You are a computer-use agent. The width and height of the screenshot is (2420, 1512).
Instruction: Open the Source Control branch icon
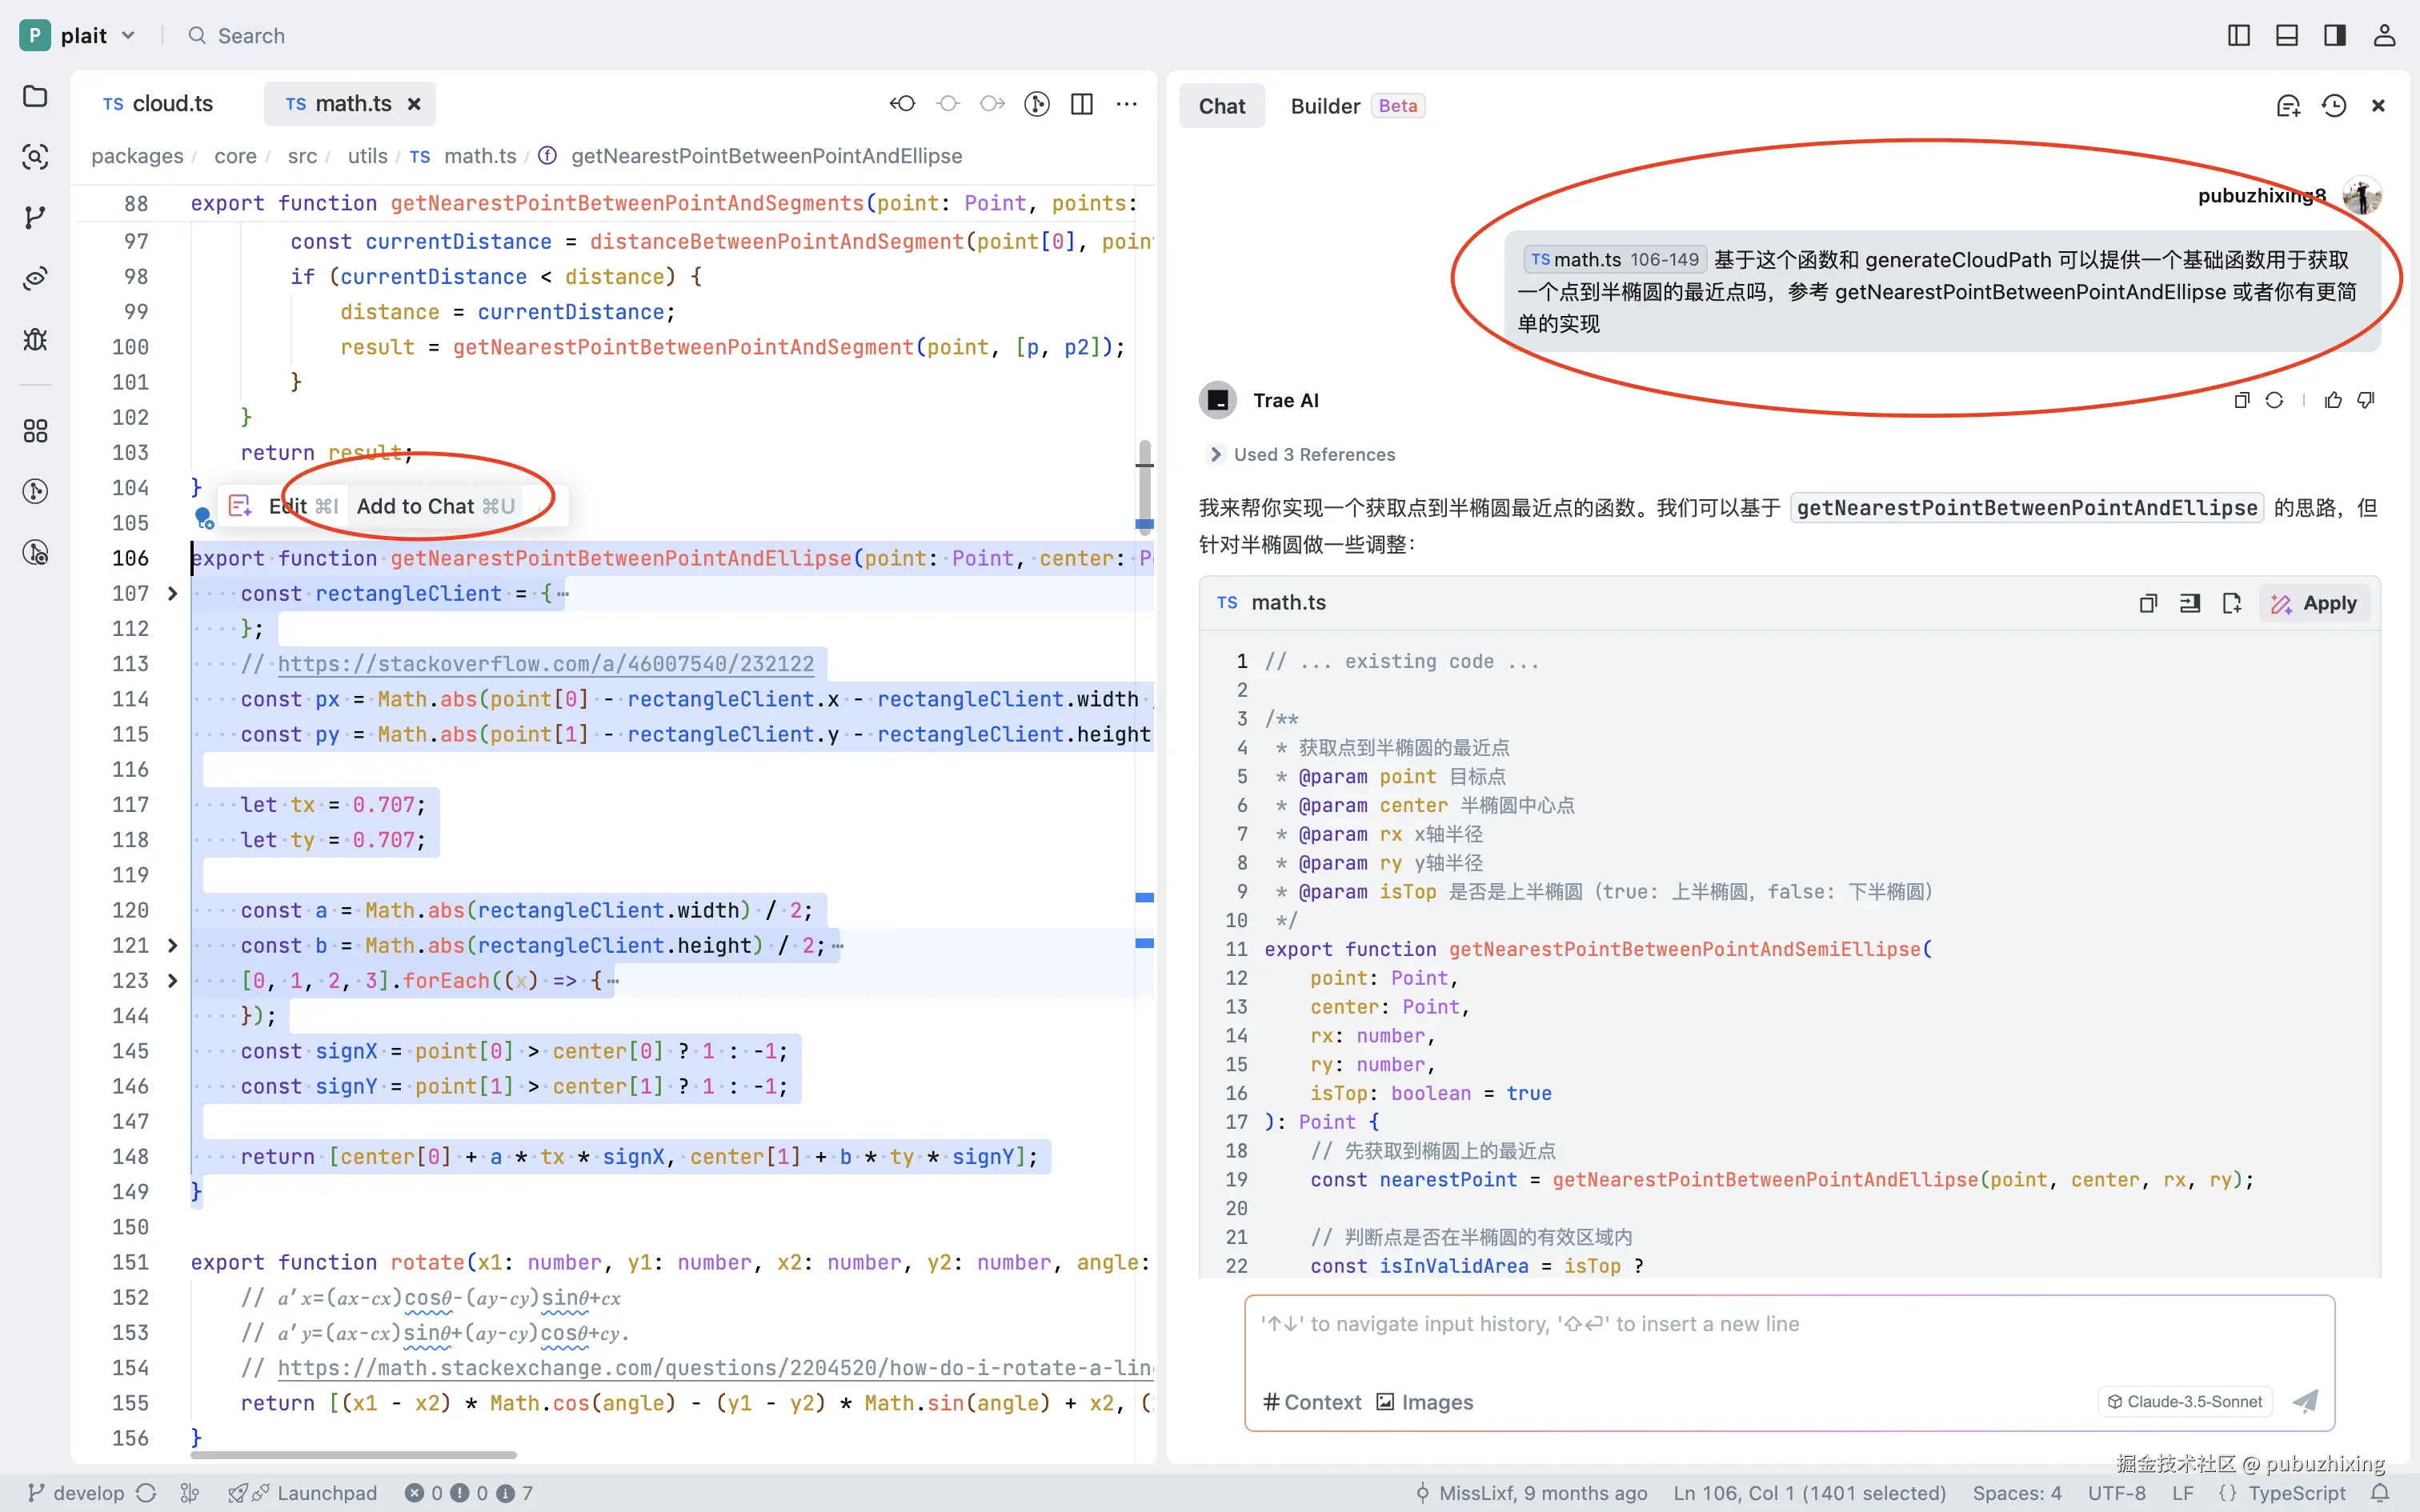35,217
